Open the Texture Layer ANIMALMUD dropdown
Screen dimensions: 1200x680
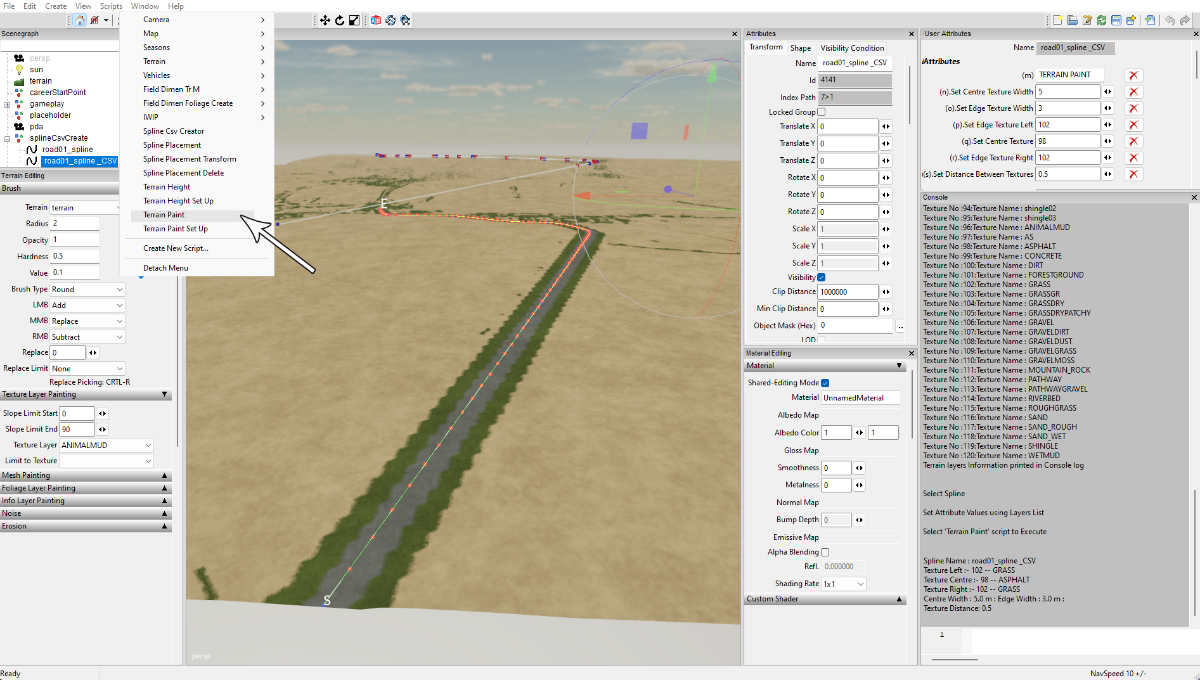click(106, 446)
